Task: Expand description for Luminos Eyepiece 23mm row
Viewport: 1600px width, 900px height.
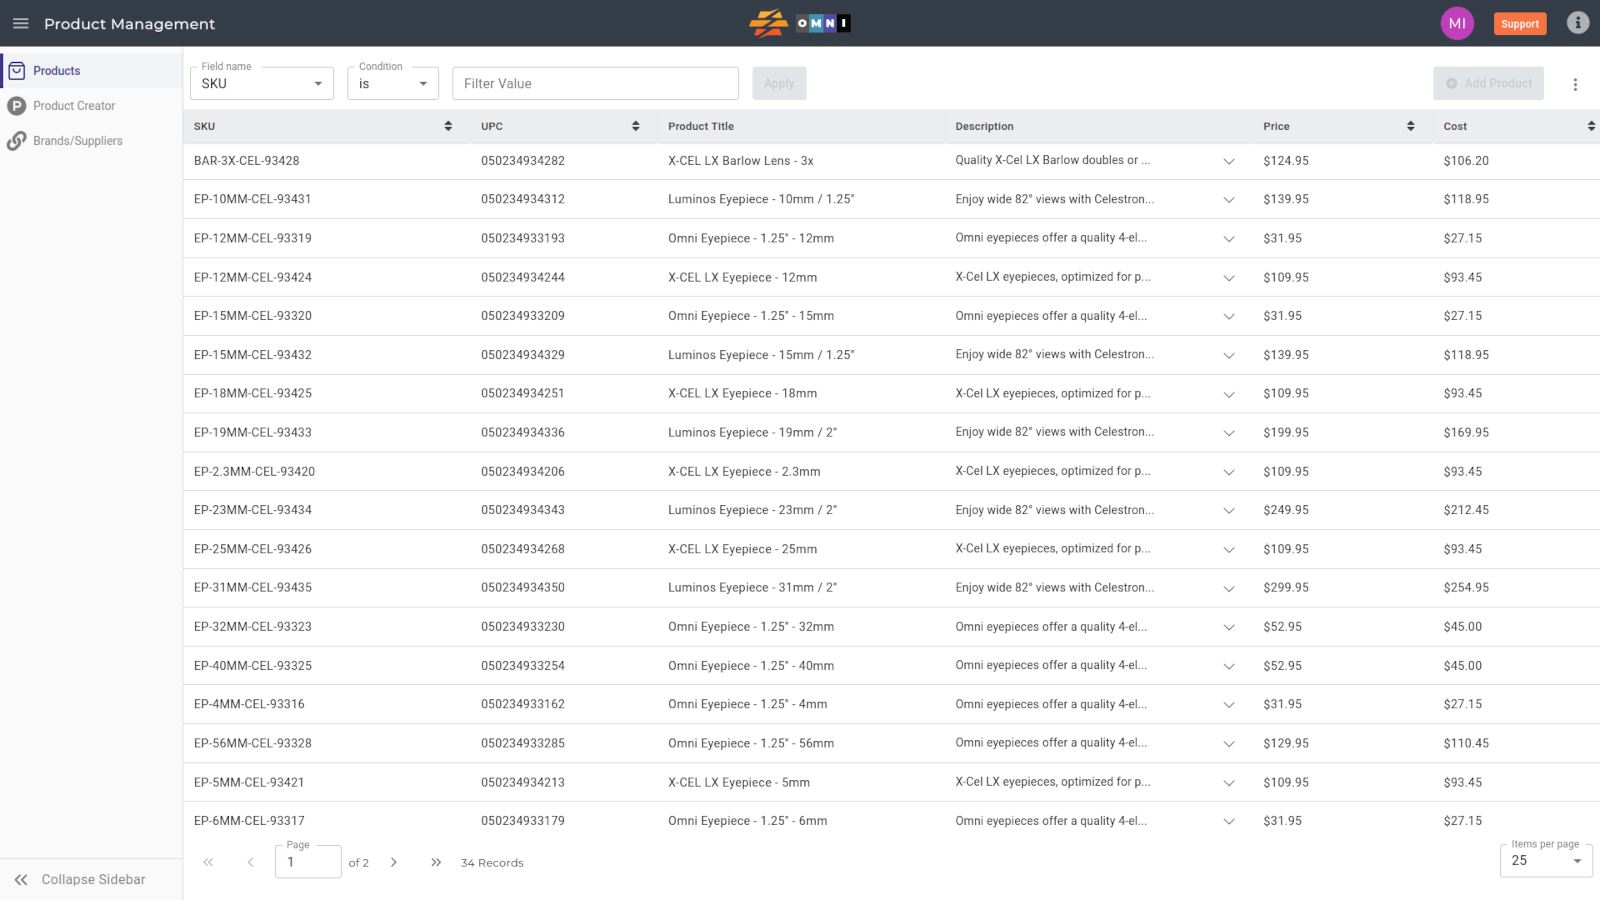Action: (x=1229, y=510)
